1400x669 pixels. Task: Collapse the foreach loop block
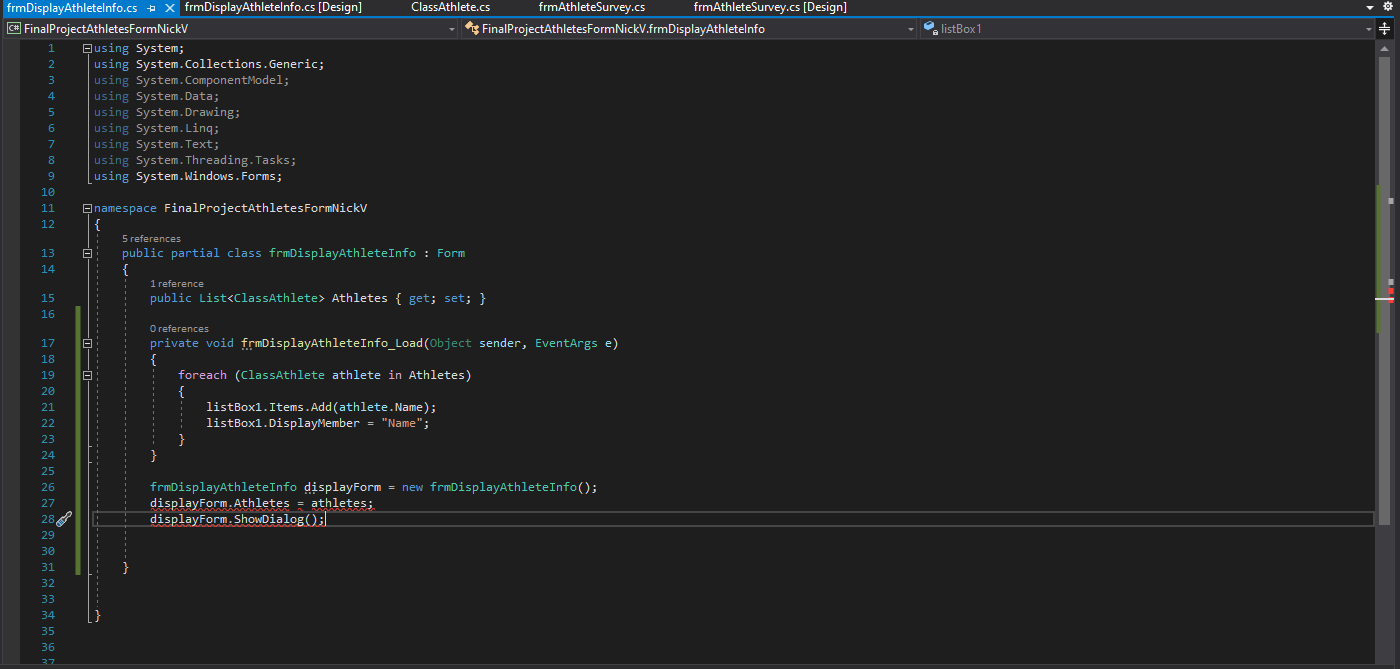pos(88,375)
